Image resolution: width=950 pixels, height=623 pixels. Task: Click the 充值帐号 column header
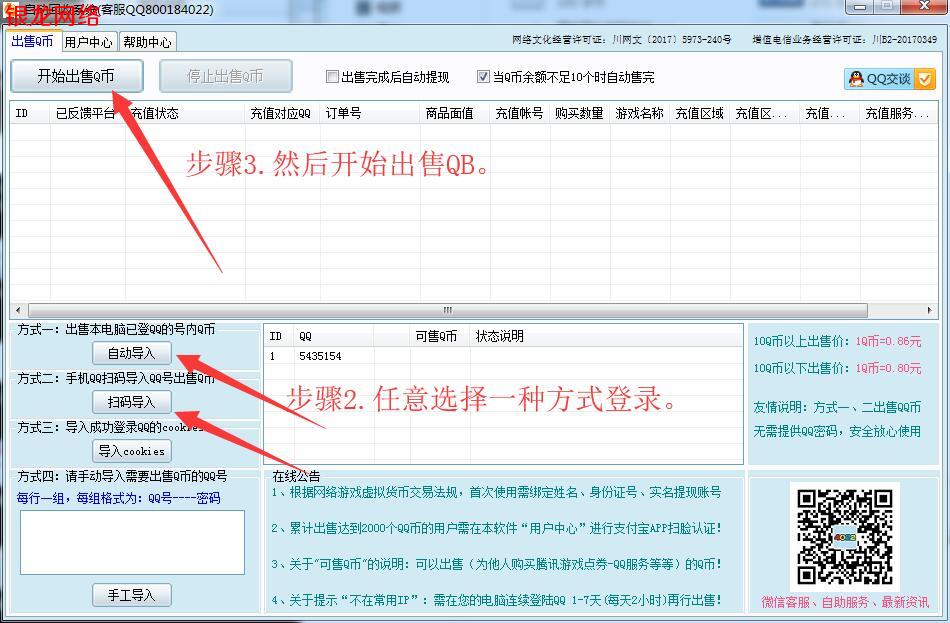pyautogui.click(x=519, y=113)
